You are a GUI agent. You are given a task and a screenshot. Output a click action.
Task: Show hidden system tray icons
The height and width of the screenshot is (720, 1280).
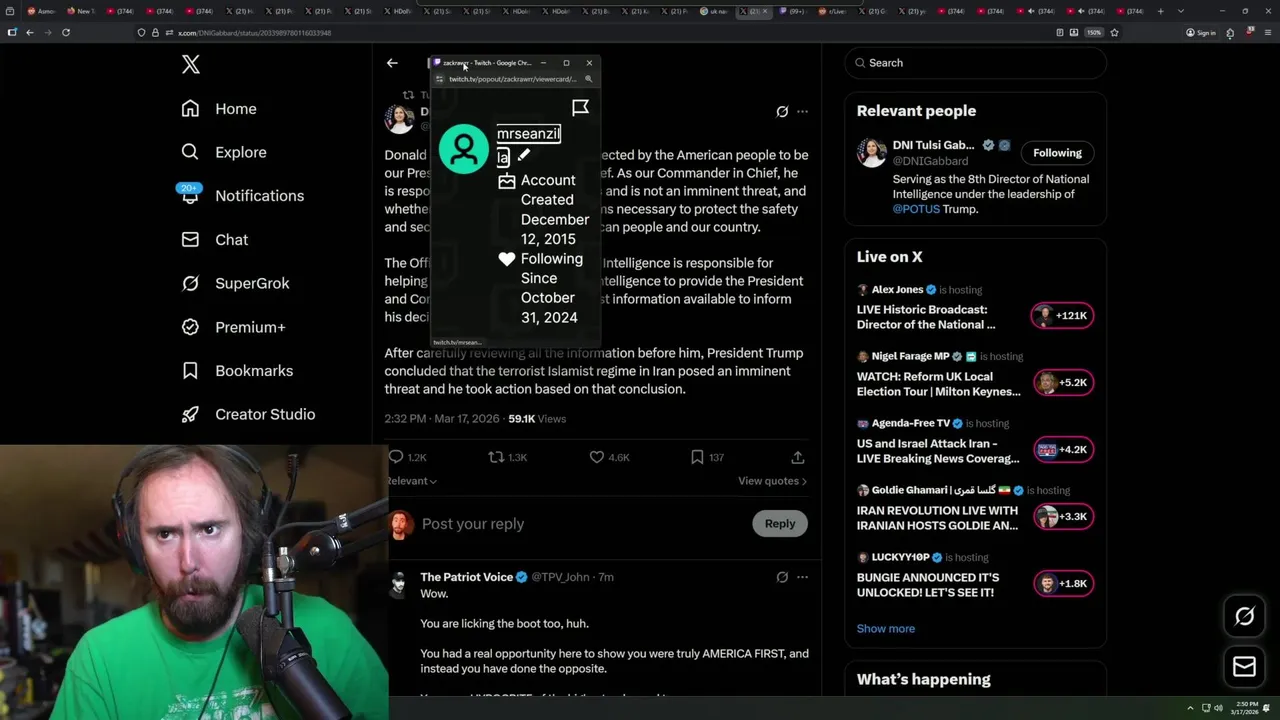coord(1190,709)
